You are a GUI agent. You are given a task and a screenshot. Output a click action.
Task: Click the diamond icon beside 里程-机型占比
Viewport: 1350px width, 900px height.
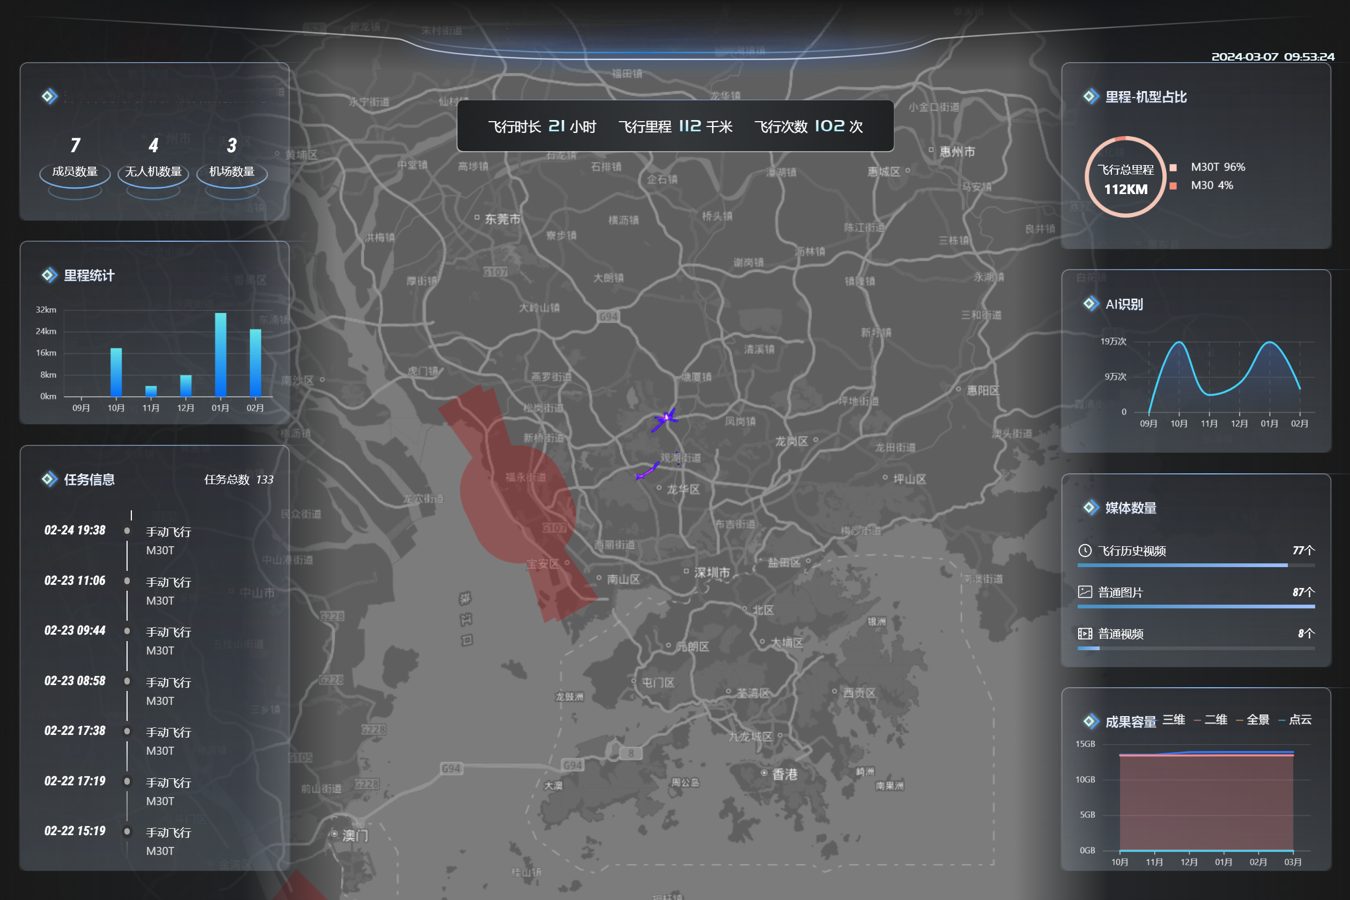point(1090,96)
